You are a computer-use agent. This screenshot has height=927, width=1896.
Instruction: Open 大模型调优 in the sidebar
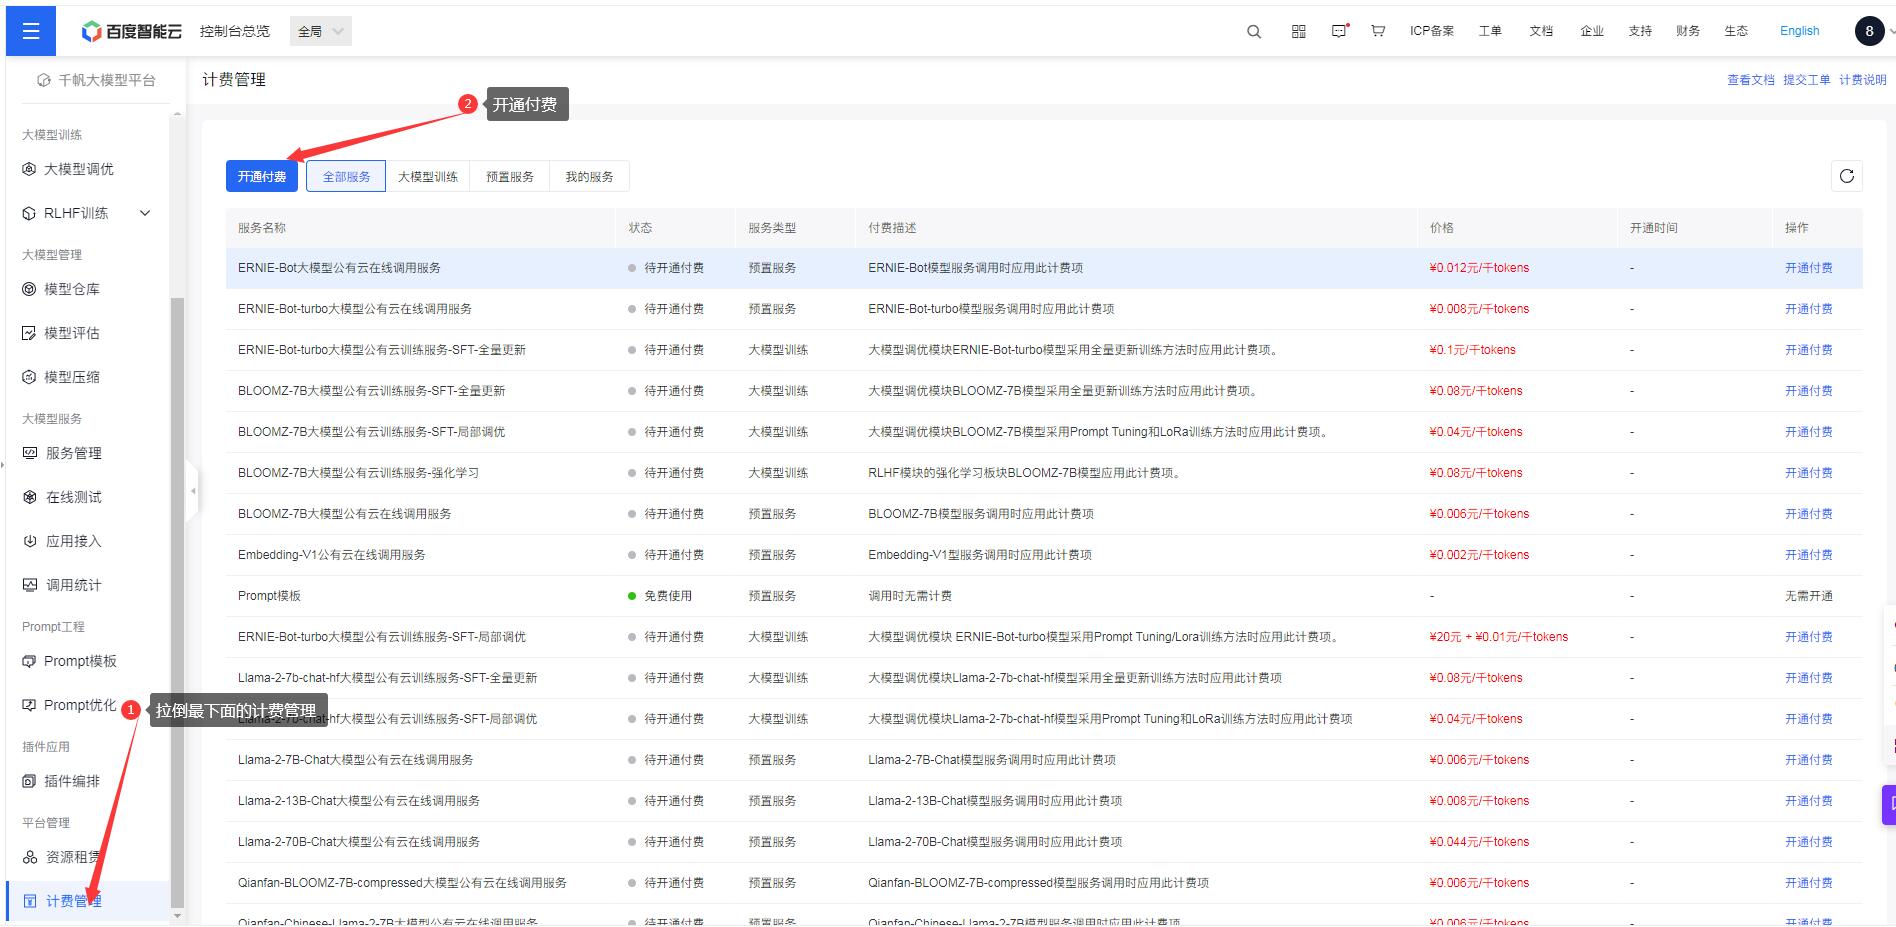(78, 169)
